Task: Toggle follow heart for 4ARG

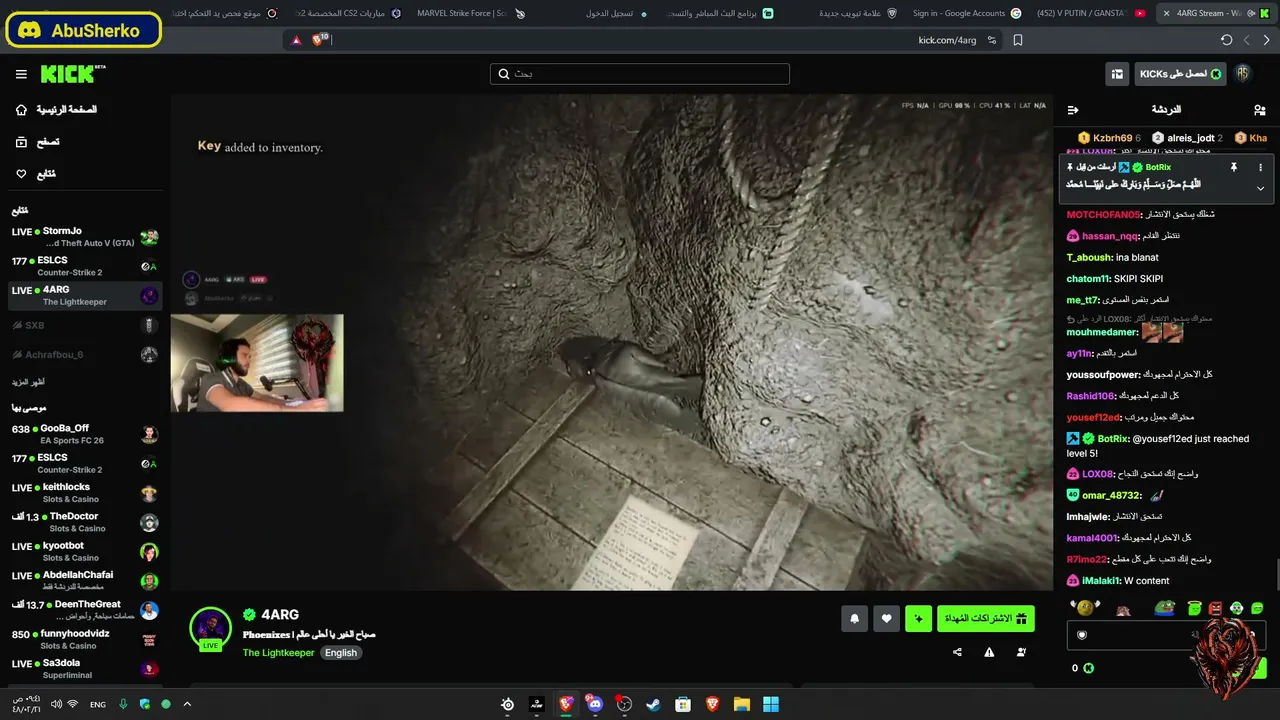Action: tap(886, 619)
